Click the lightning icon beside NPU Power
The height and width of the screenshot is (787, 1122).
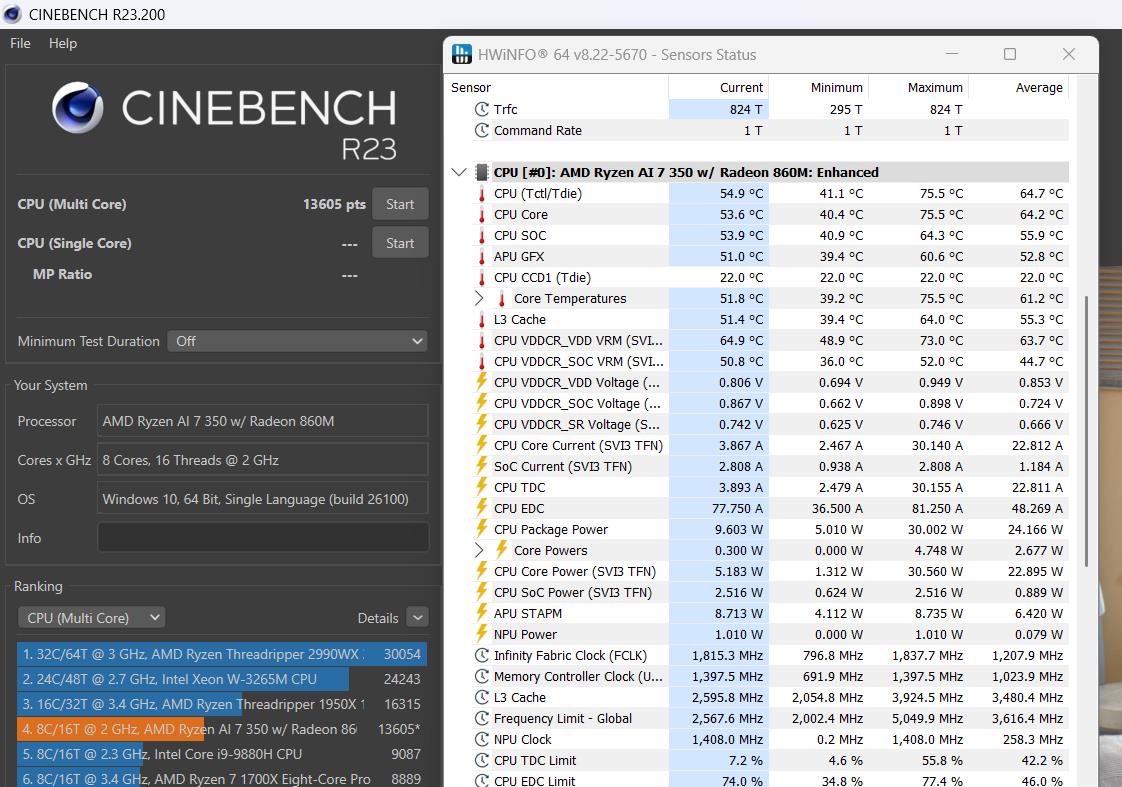point(482,635)
